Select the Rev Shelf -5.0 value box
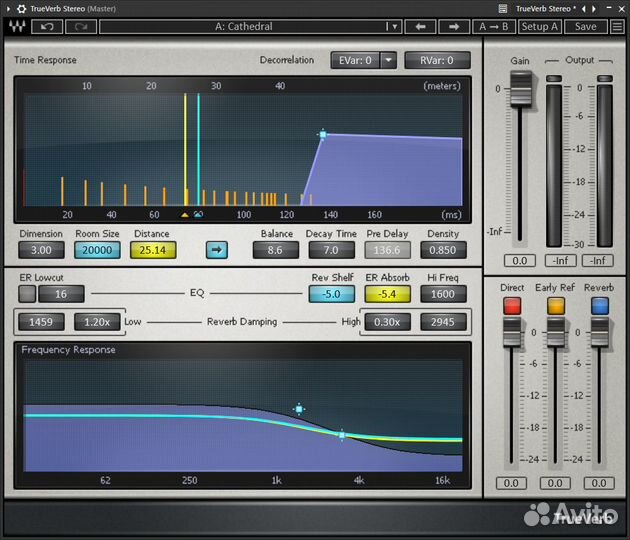The height and width of the screenshot is (540, 630). 331,294
